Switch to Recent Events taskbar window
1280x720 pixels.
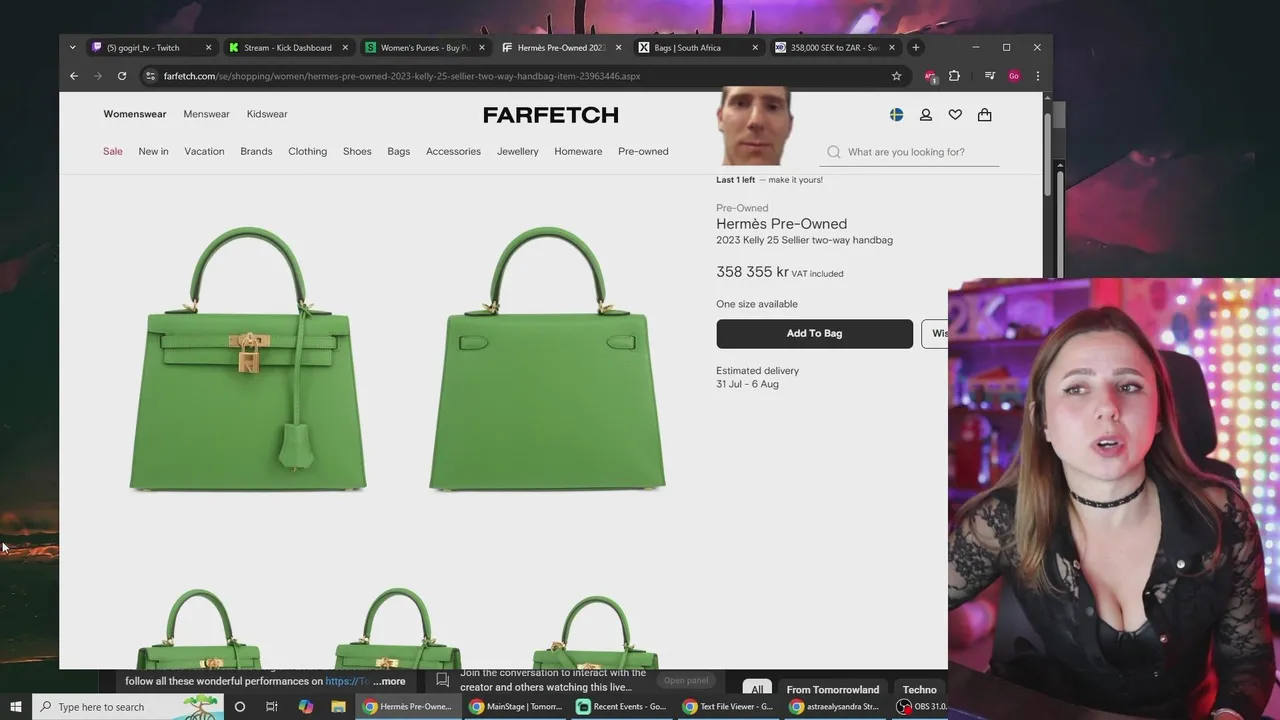click(x=622, y=706)
